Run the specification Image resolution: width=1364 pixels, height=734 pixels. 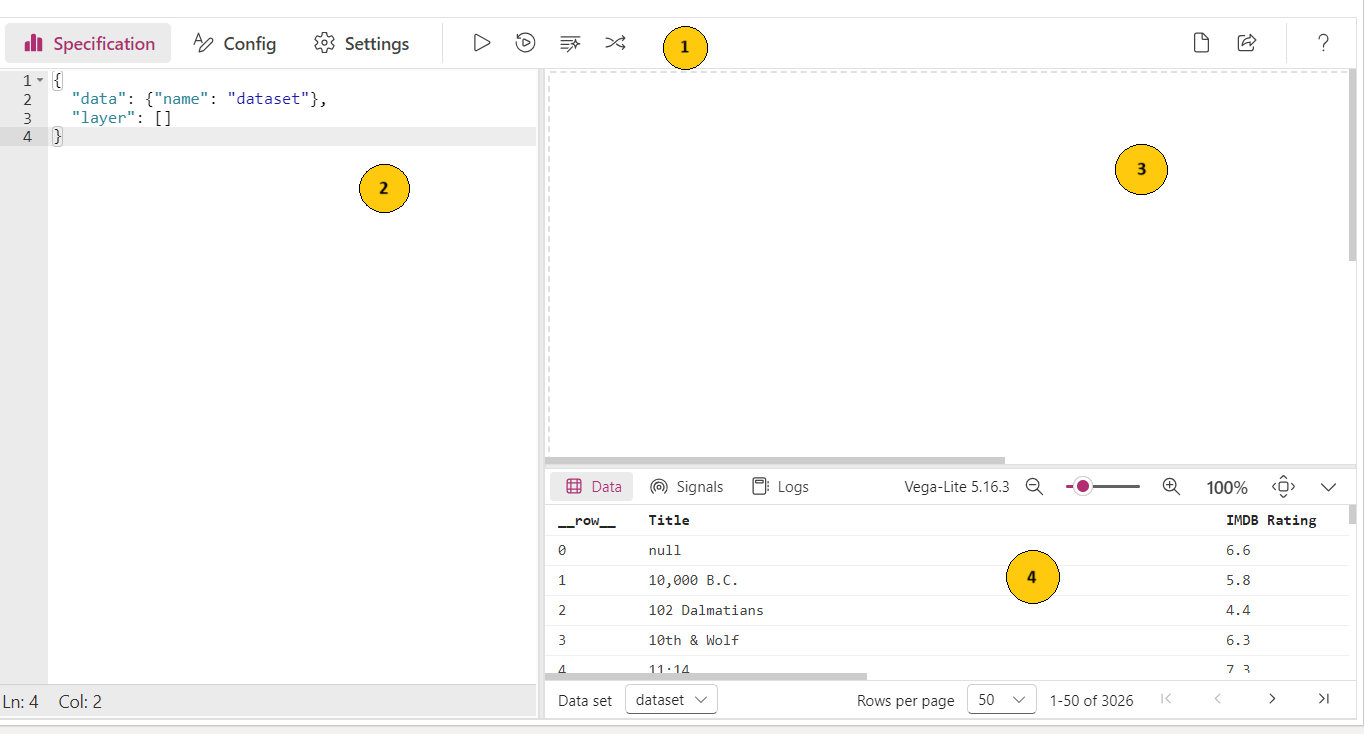tap(481, 42)
